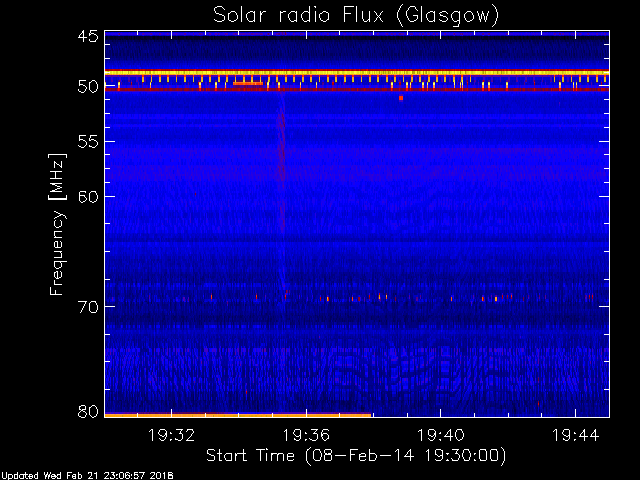Click the red square marker near 51 MHz
Image resolution: width=640 pixels, height=480 pixels.
point(401,98)
